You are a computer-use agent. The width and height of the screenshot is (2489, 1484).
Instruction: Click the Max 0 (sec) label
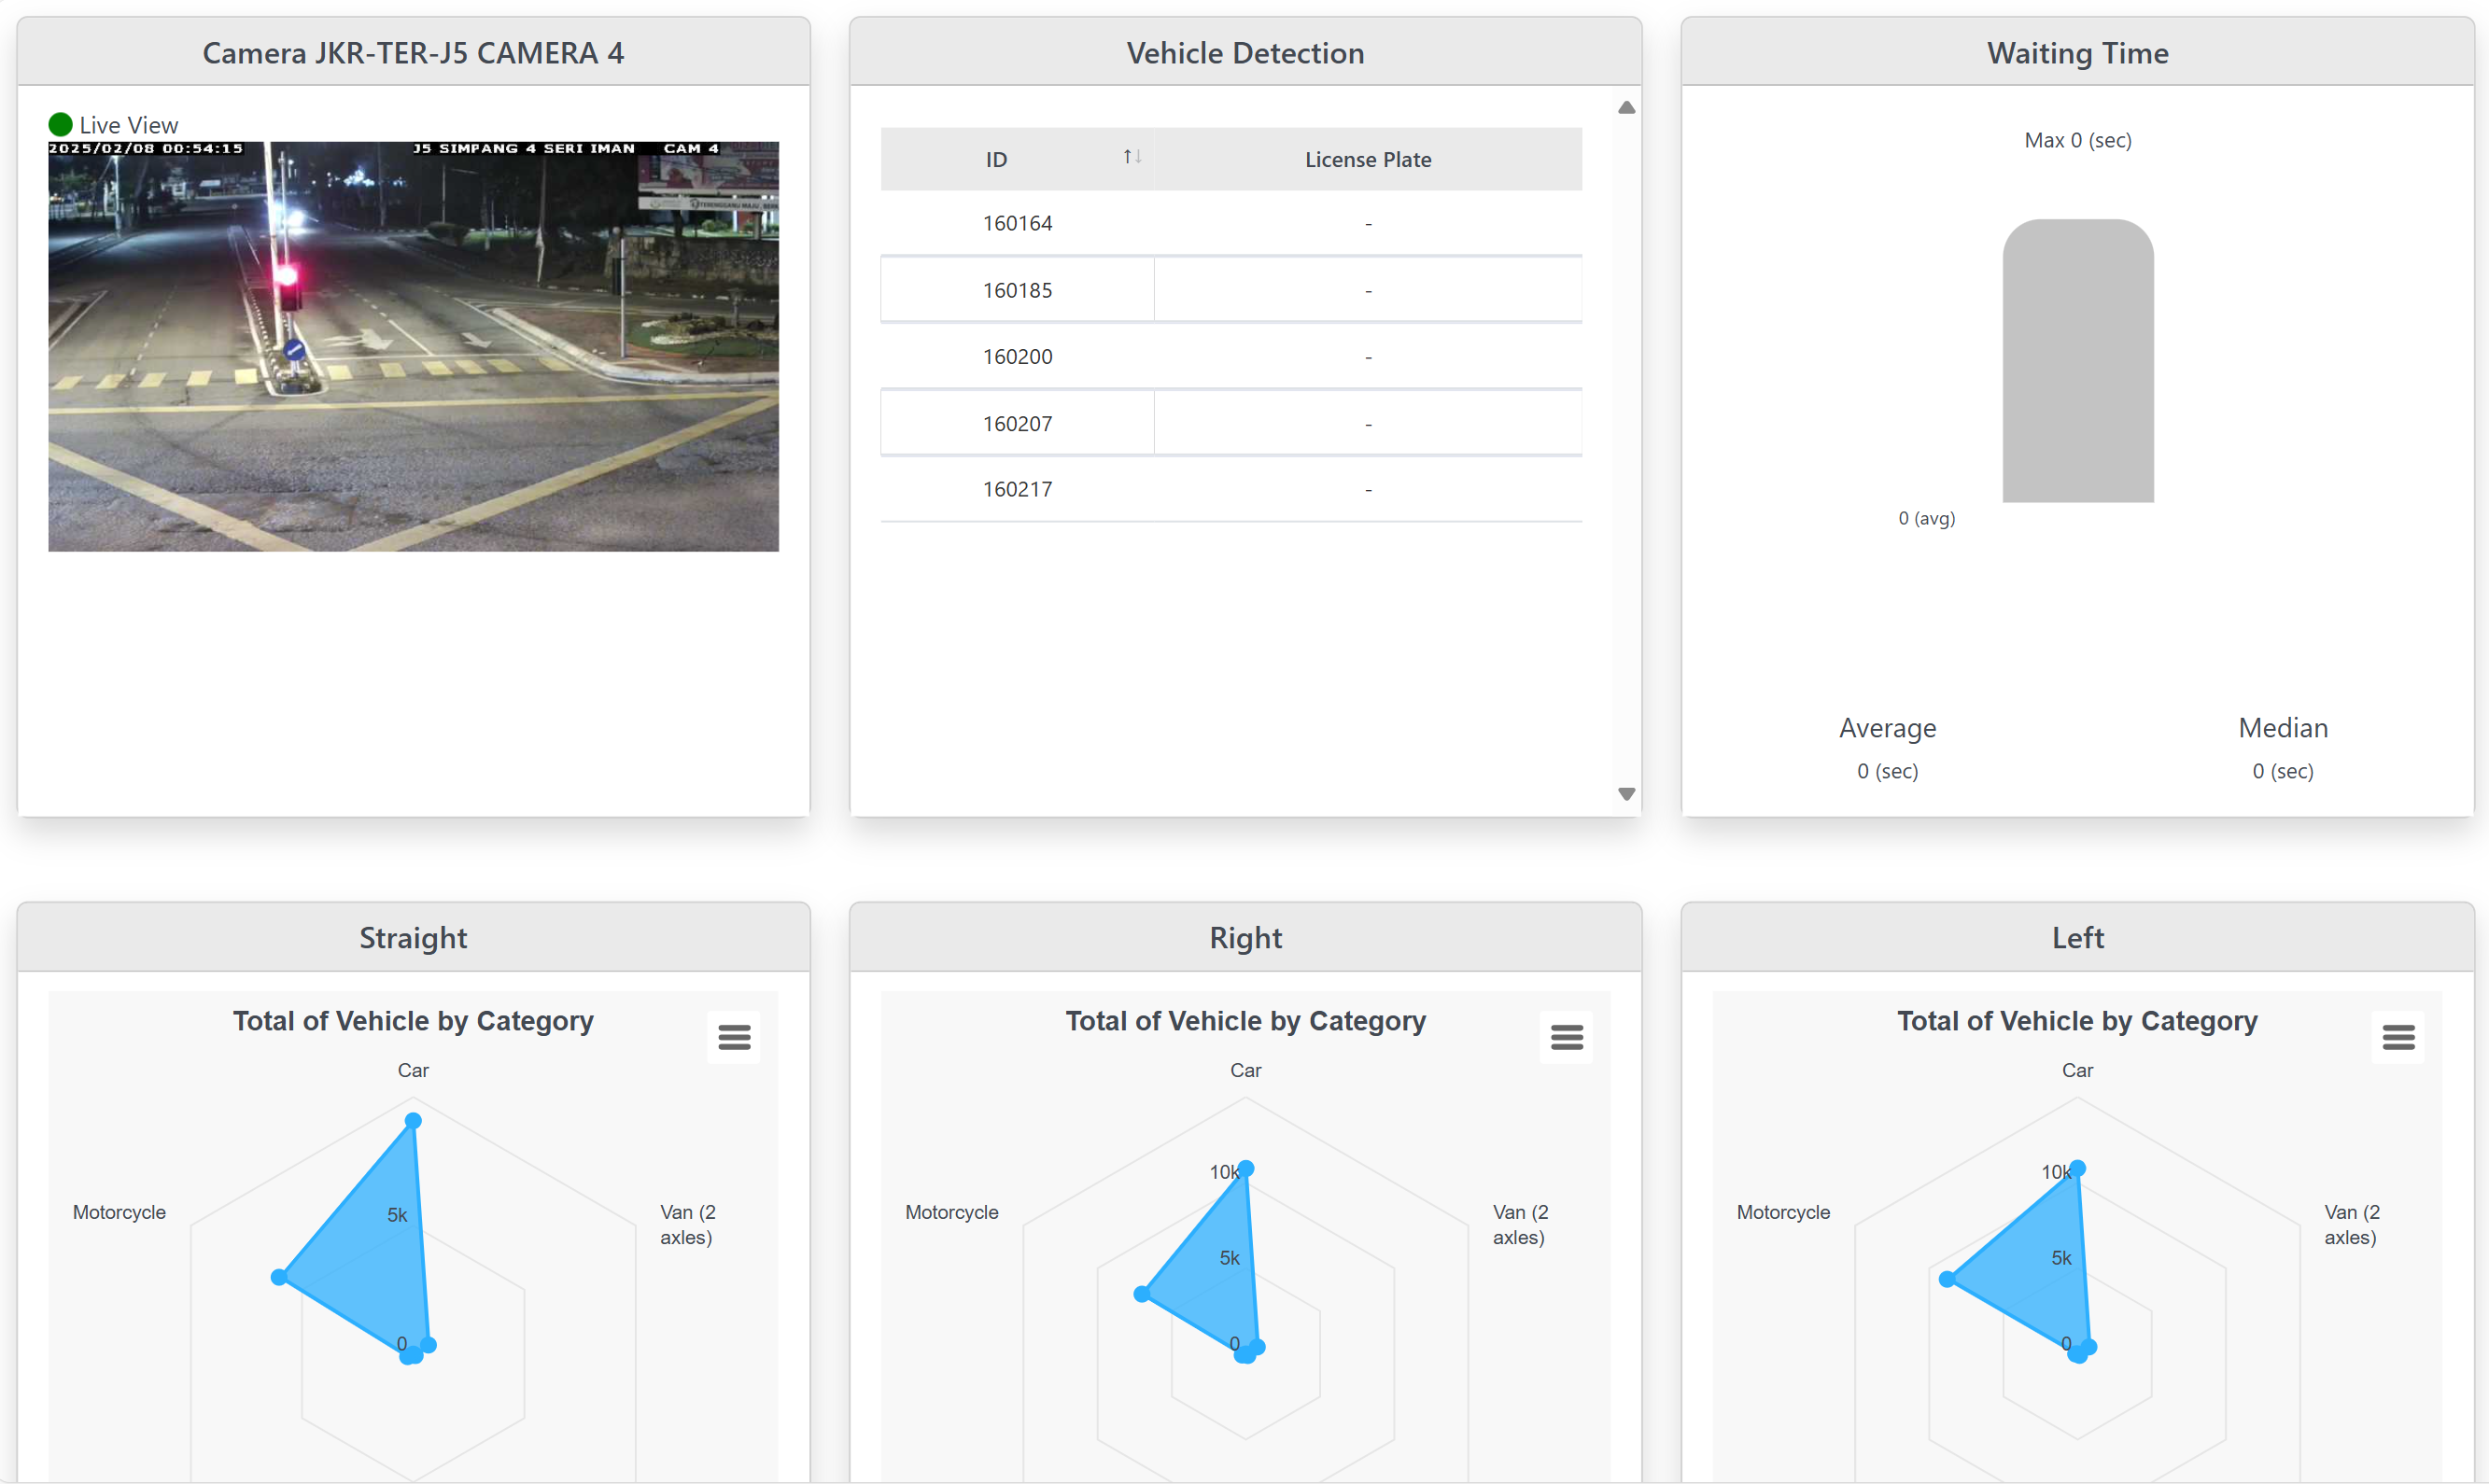point(2077,140)
